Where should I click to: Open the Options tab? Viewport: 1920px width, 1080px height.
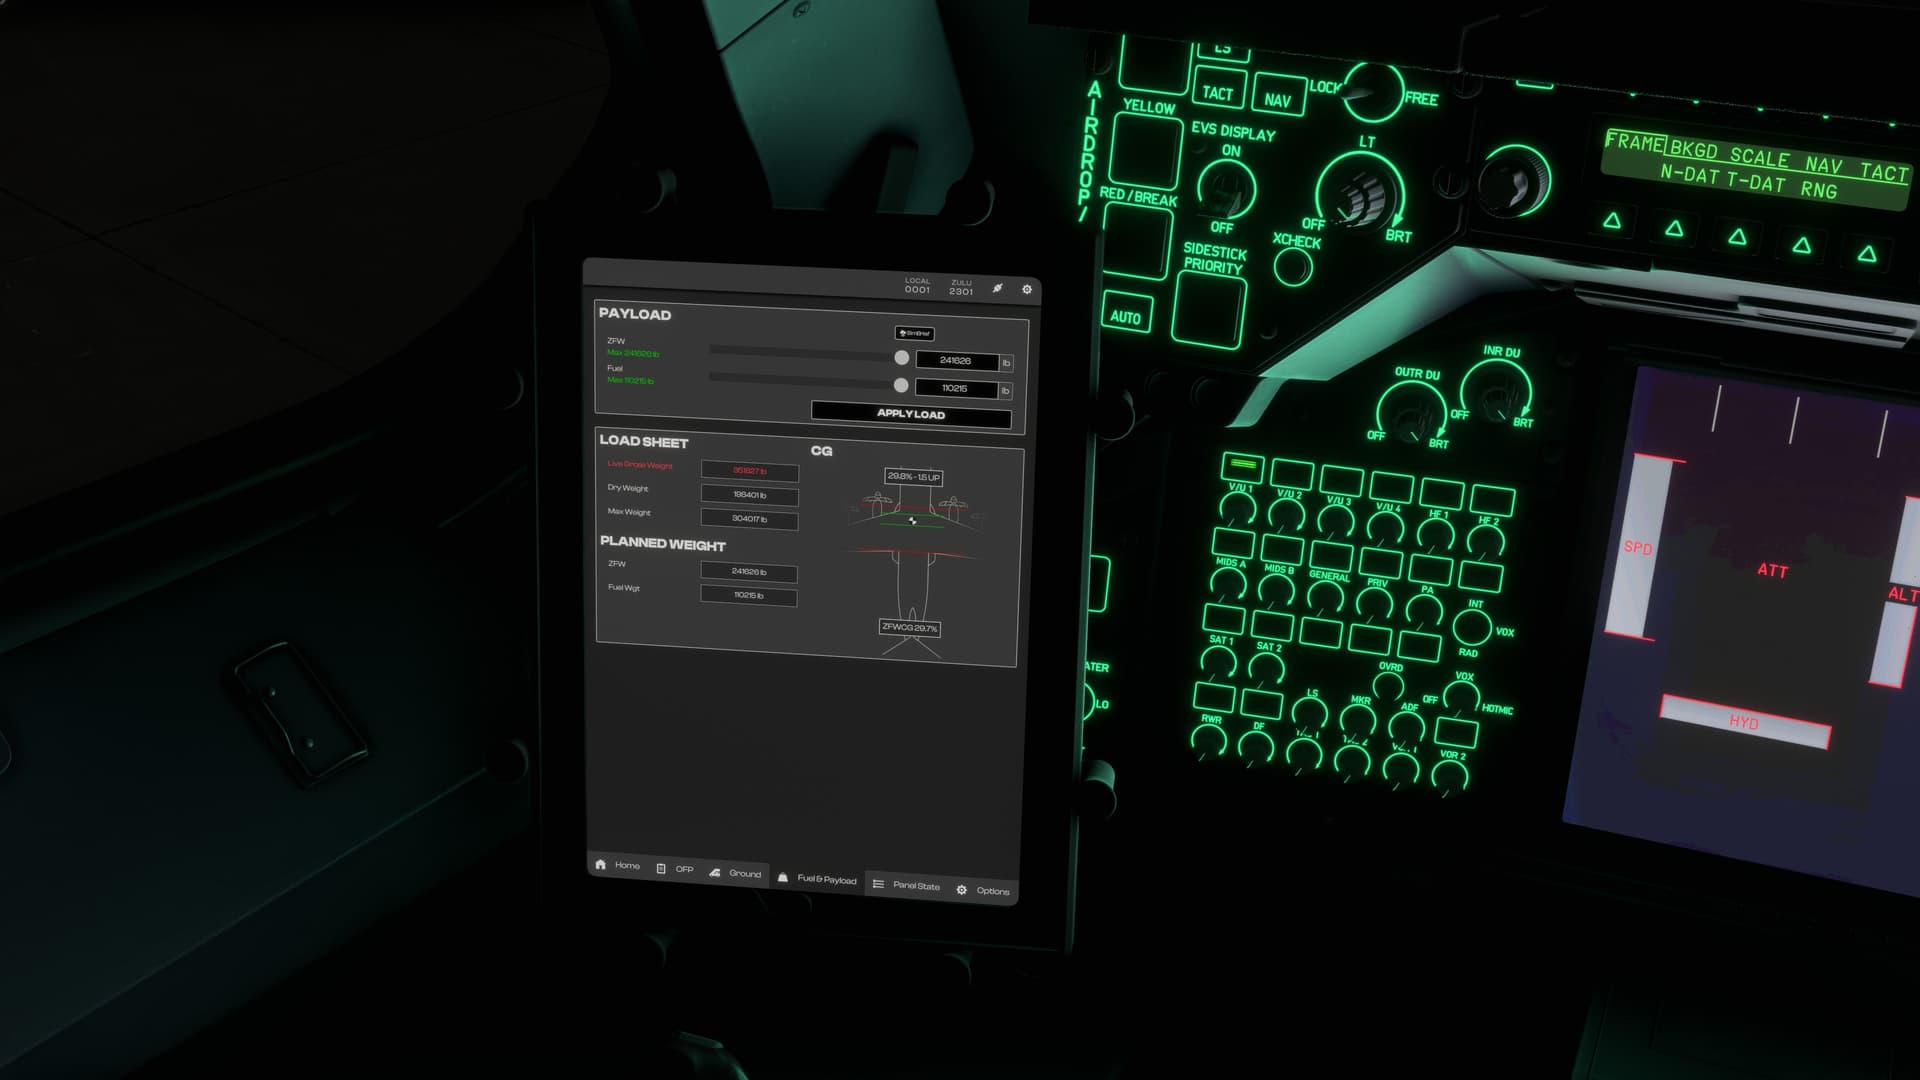(x=983, y=890)
